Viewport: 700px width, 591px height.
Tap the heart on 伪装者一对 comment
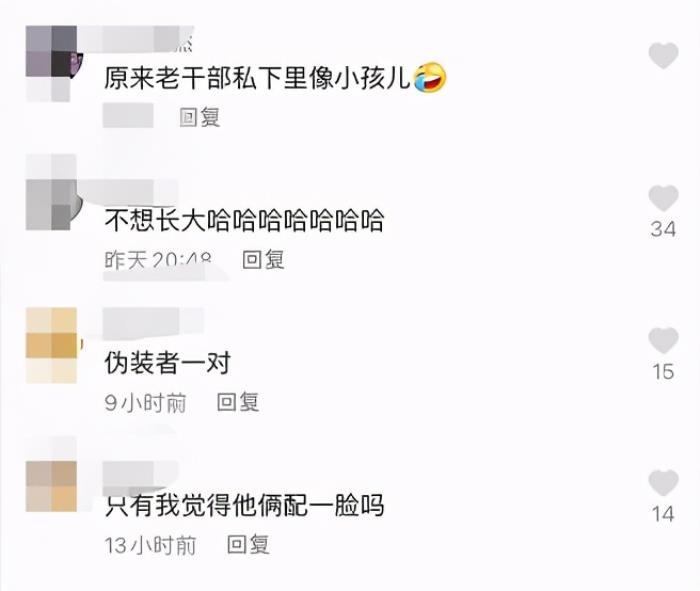tap(663, 340)
